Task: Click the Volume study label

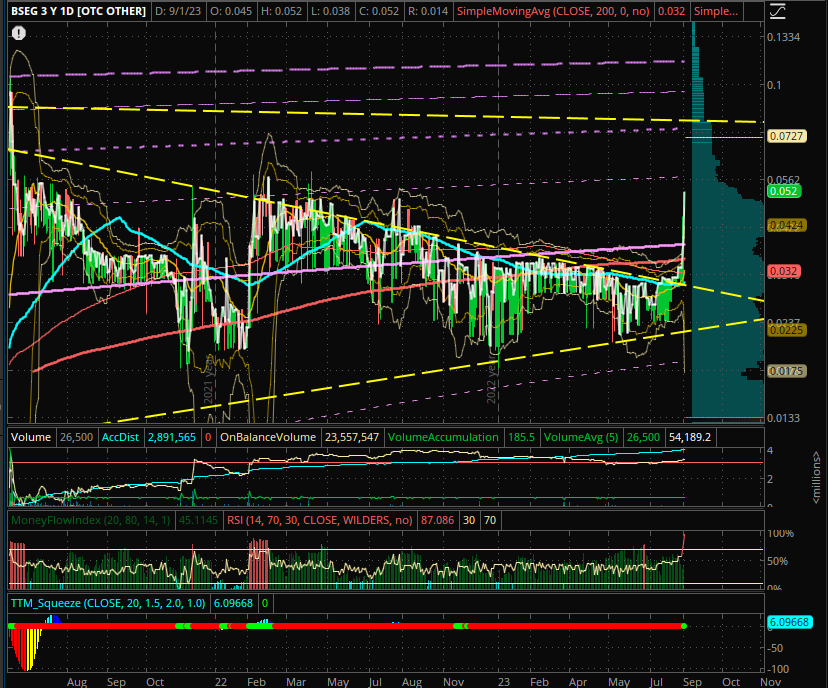Action: tap(31, 437)
